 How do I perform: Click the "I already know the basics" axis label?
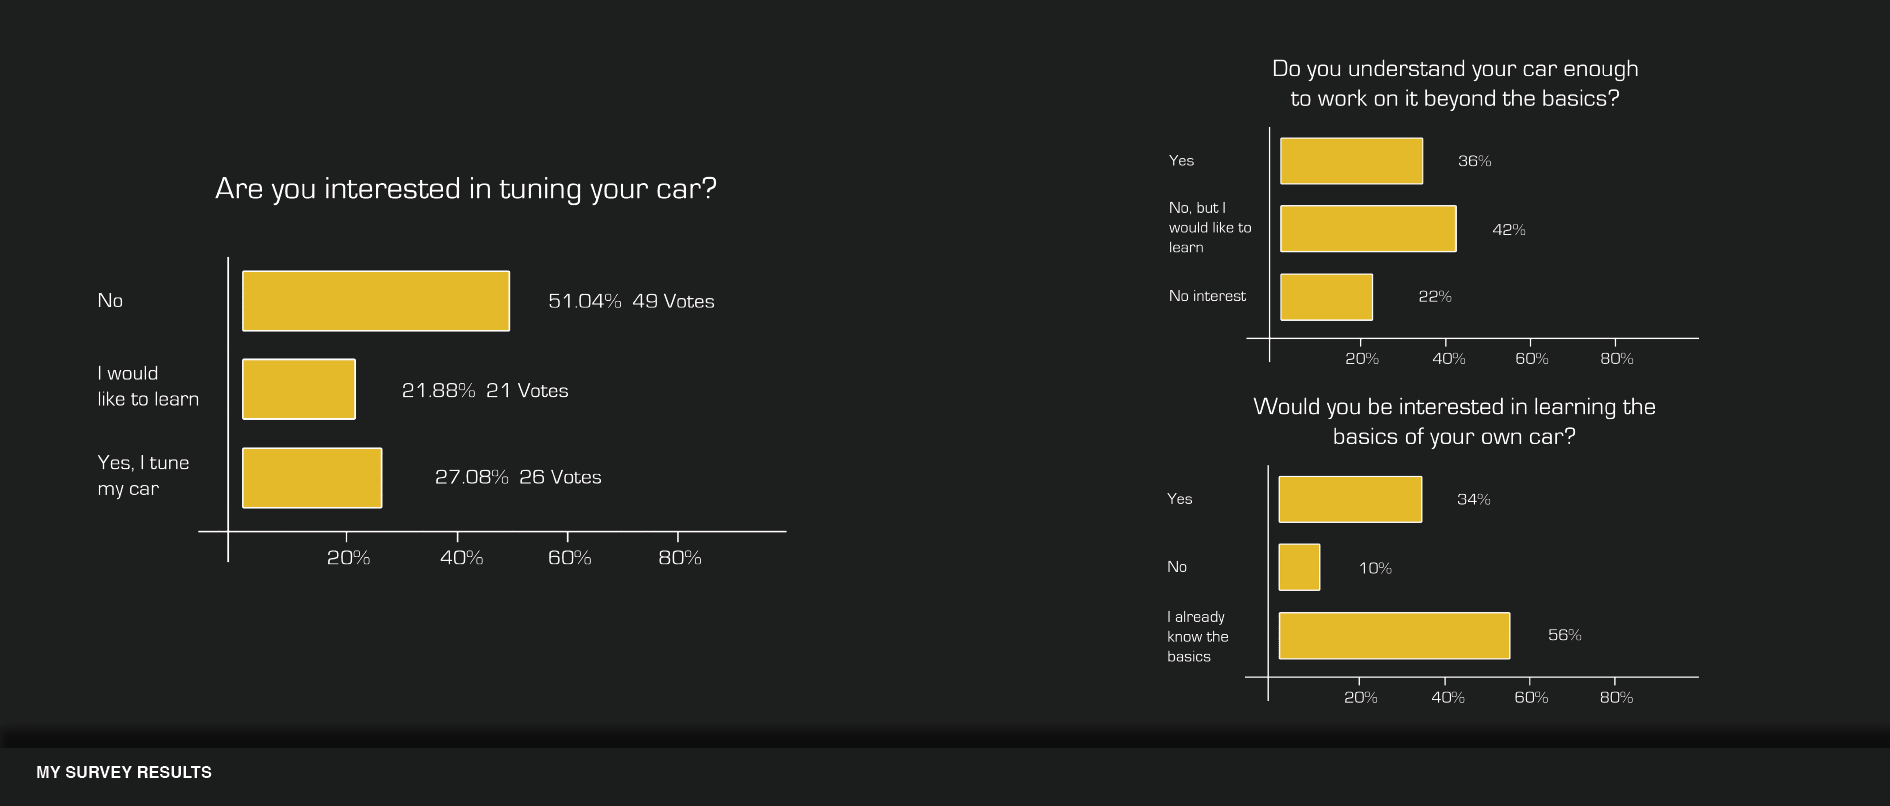pyautogui.click(x=1197, y=636)
